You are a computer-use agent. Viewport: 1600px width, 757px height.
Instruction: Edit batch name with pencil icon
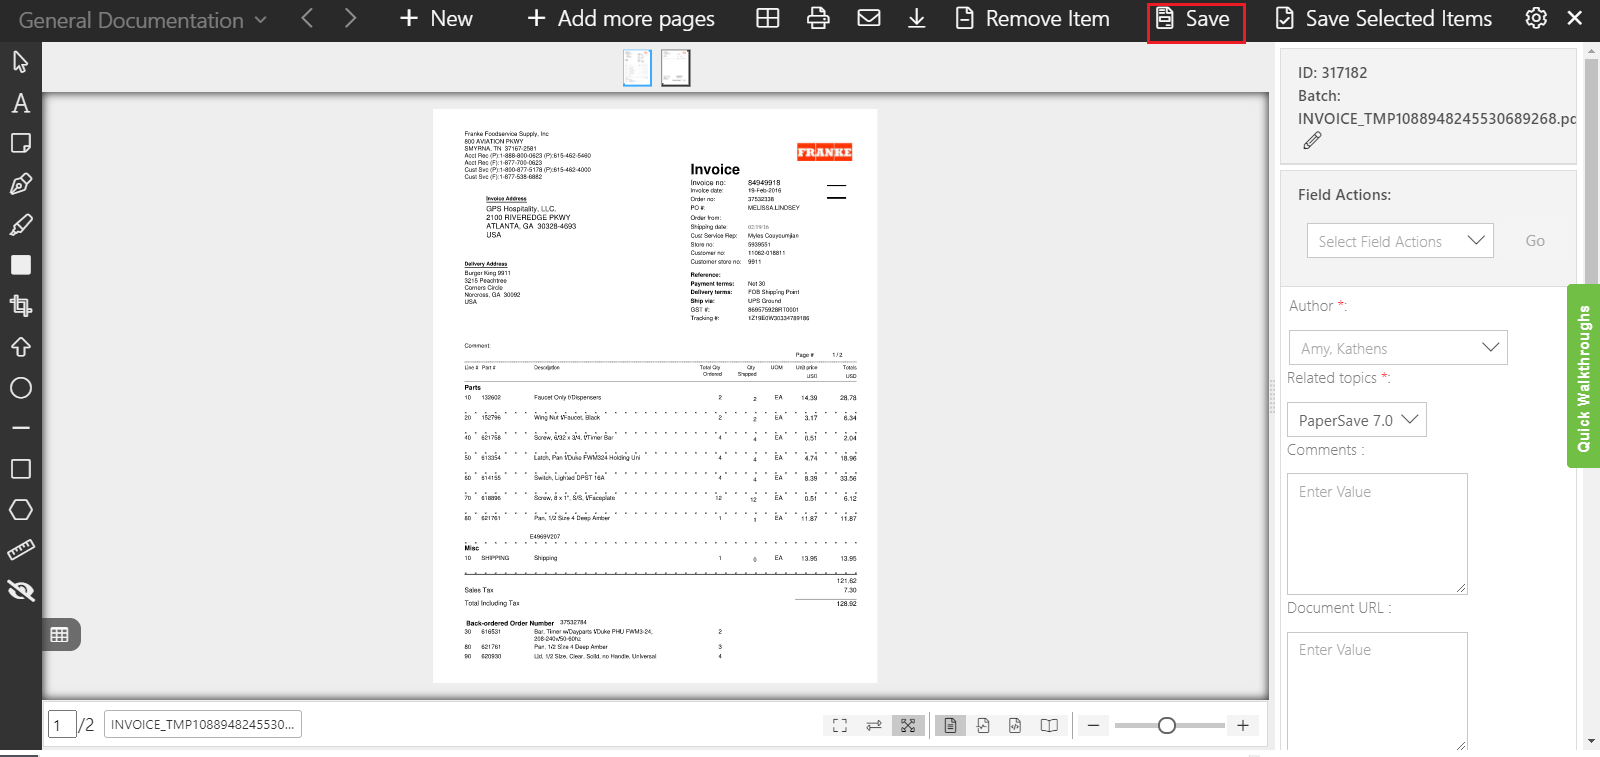click(1312, 141)
